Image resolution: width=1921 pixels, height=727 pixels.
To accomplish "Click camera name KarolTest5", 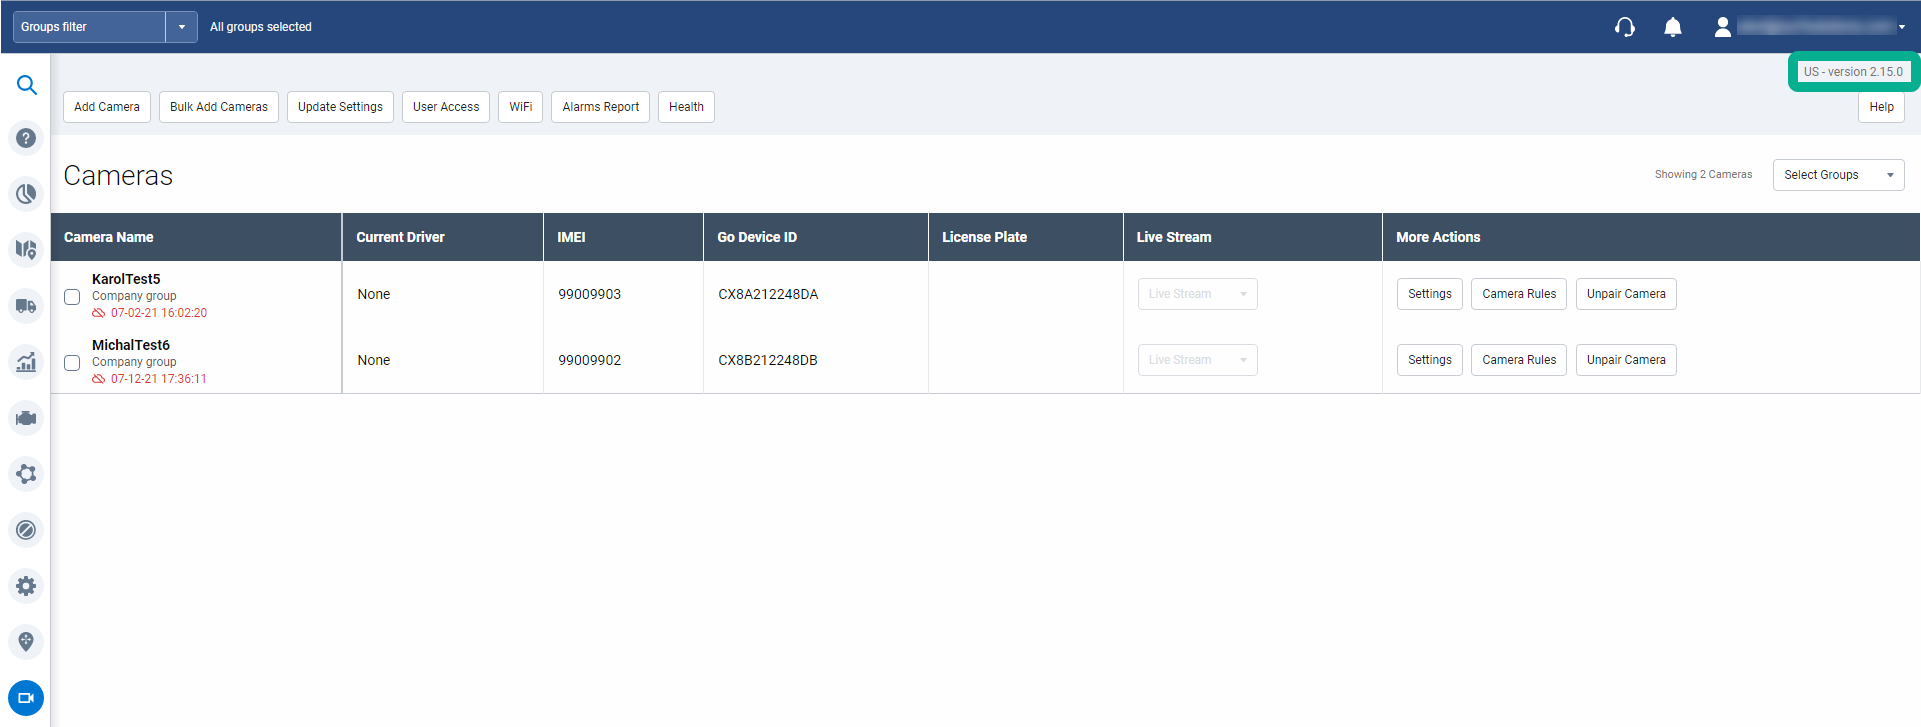I will tap(126, 279).
